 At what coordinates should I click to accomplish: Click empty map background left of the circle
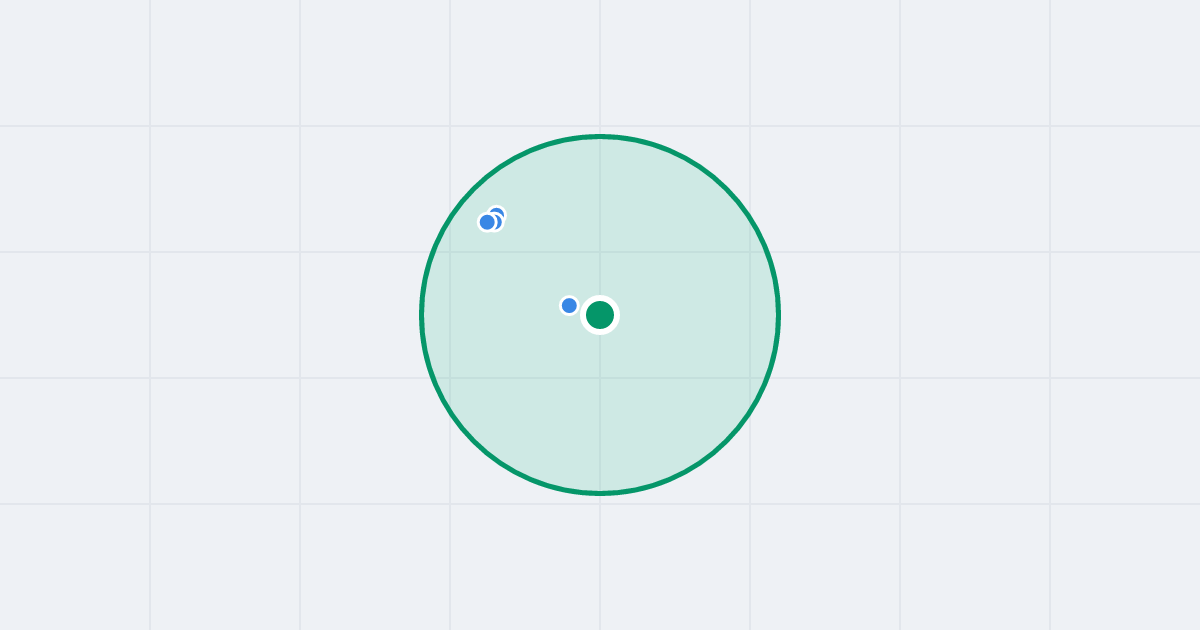pyautogui.click(x=250, y=315)
